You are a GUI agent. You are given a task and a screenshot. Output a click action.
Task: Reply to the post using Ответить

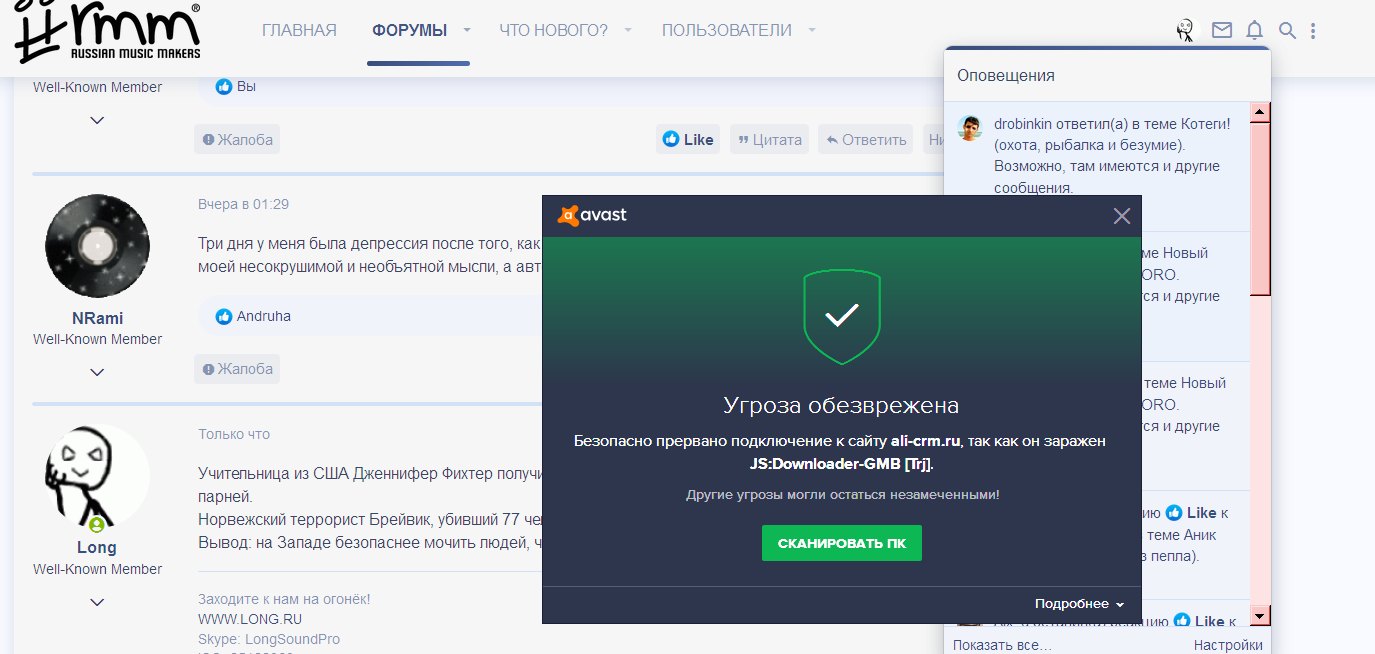866,139
